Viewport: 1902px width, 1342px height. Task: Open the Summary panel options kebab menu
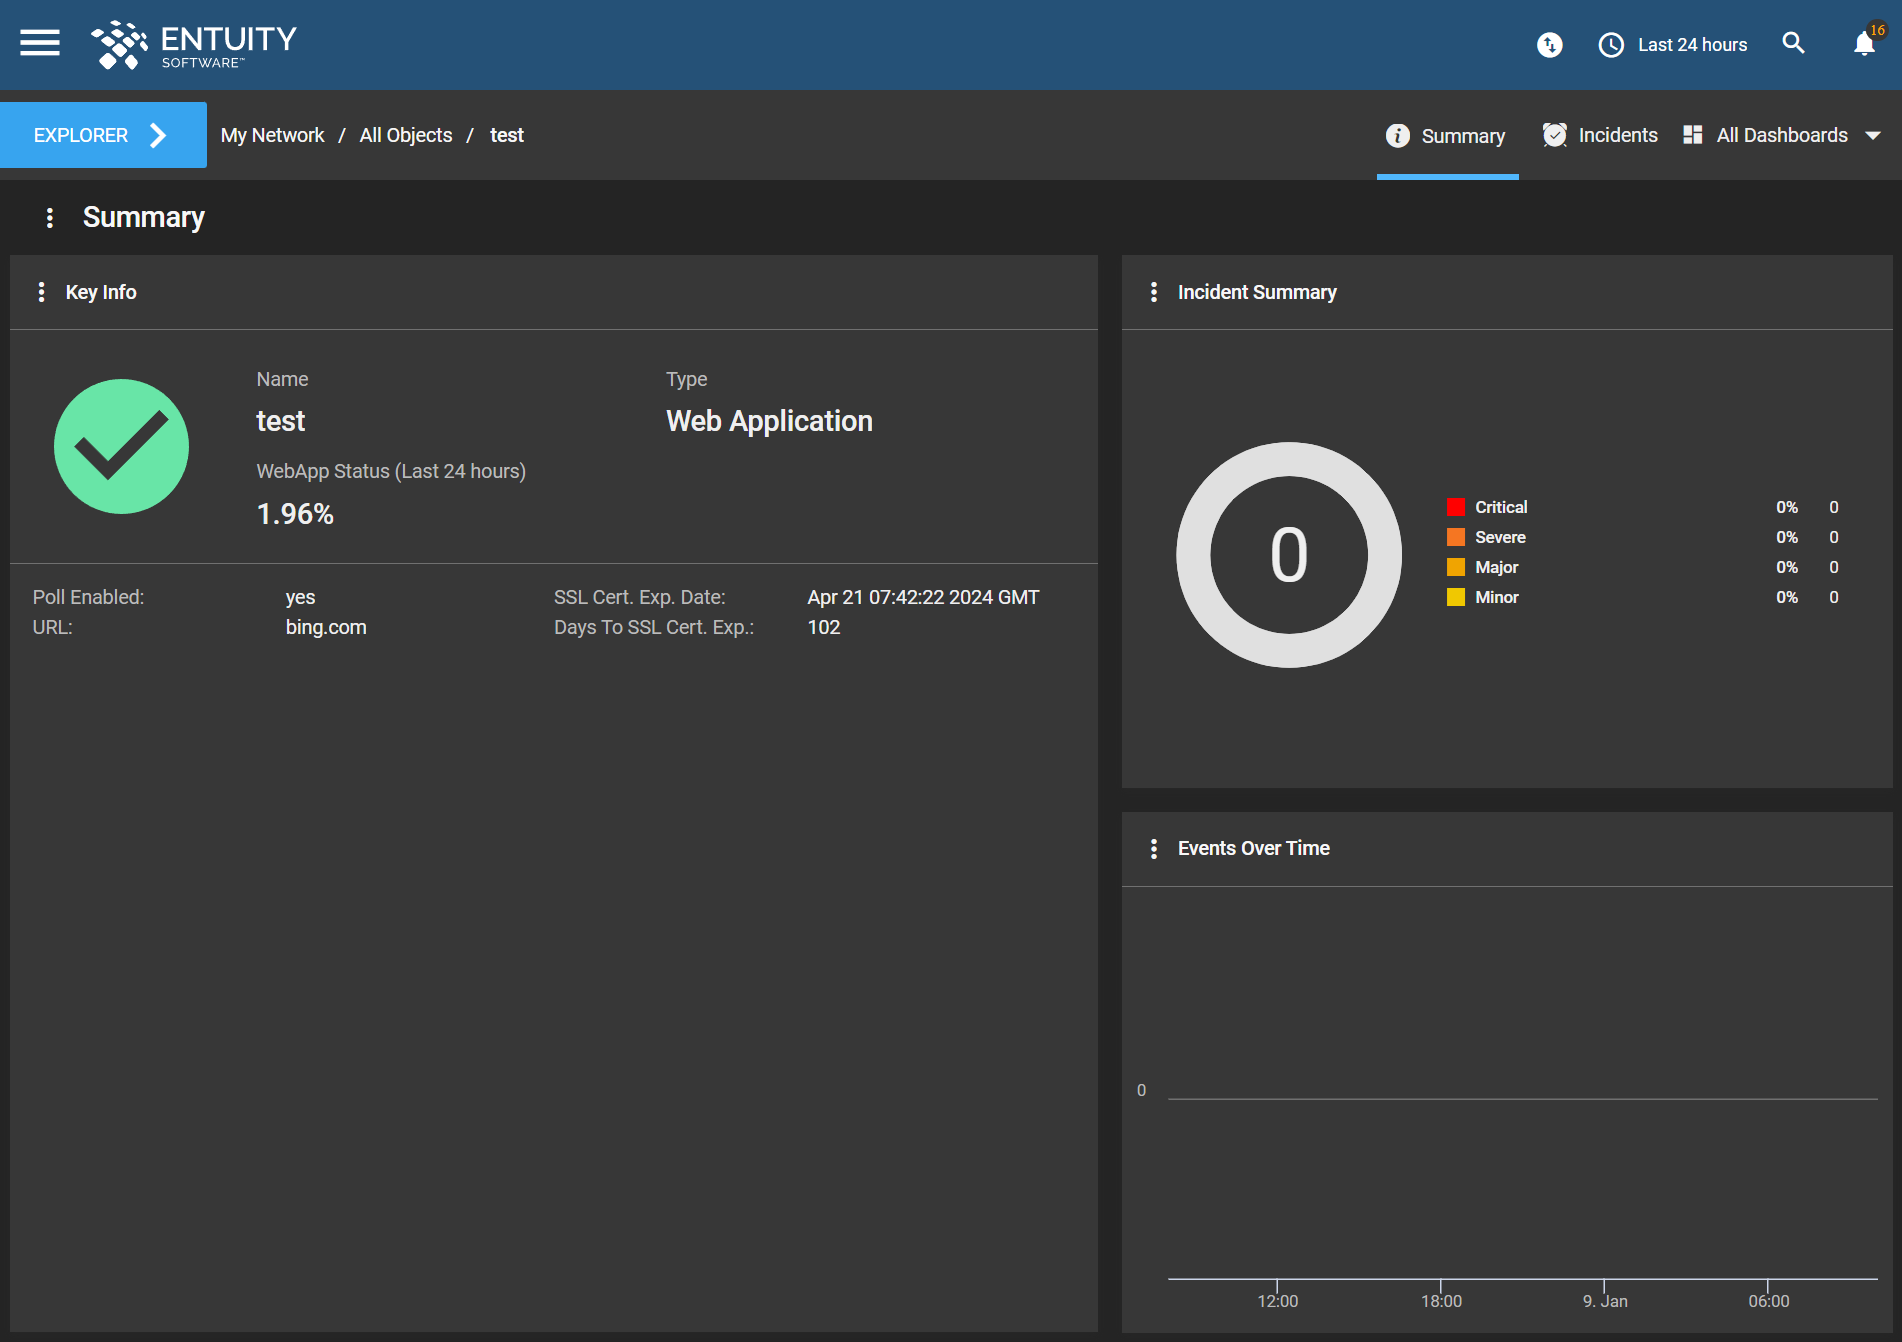(x=50, y=217)
